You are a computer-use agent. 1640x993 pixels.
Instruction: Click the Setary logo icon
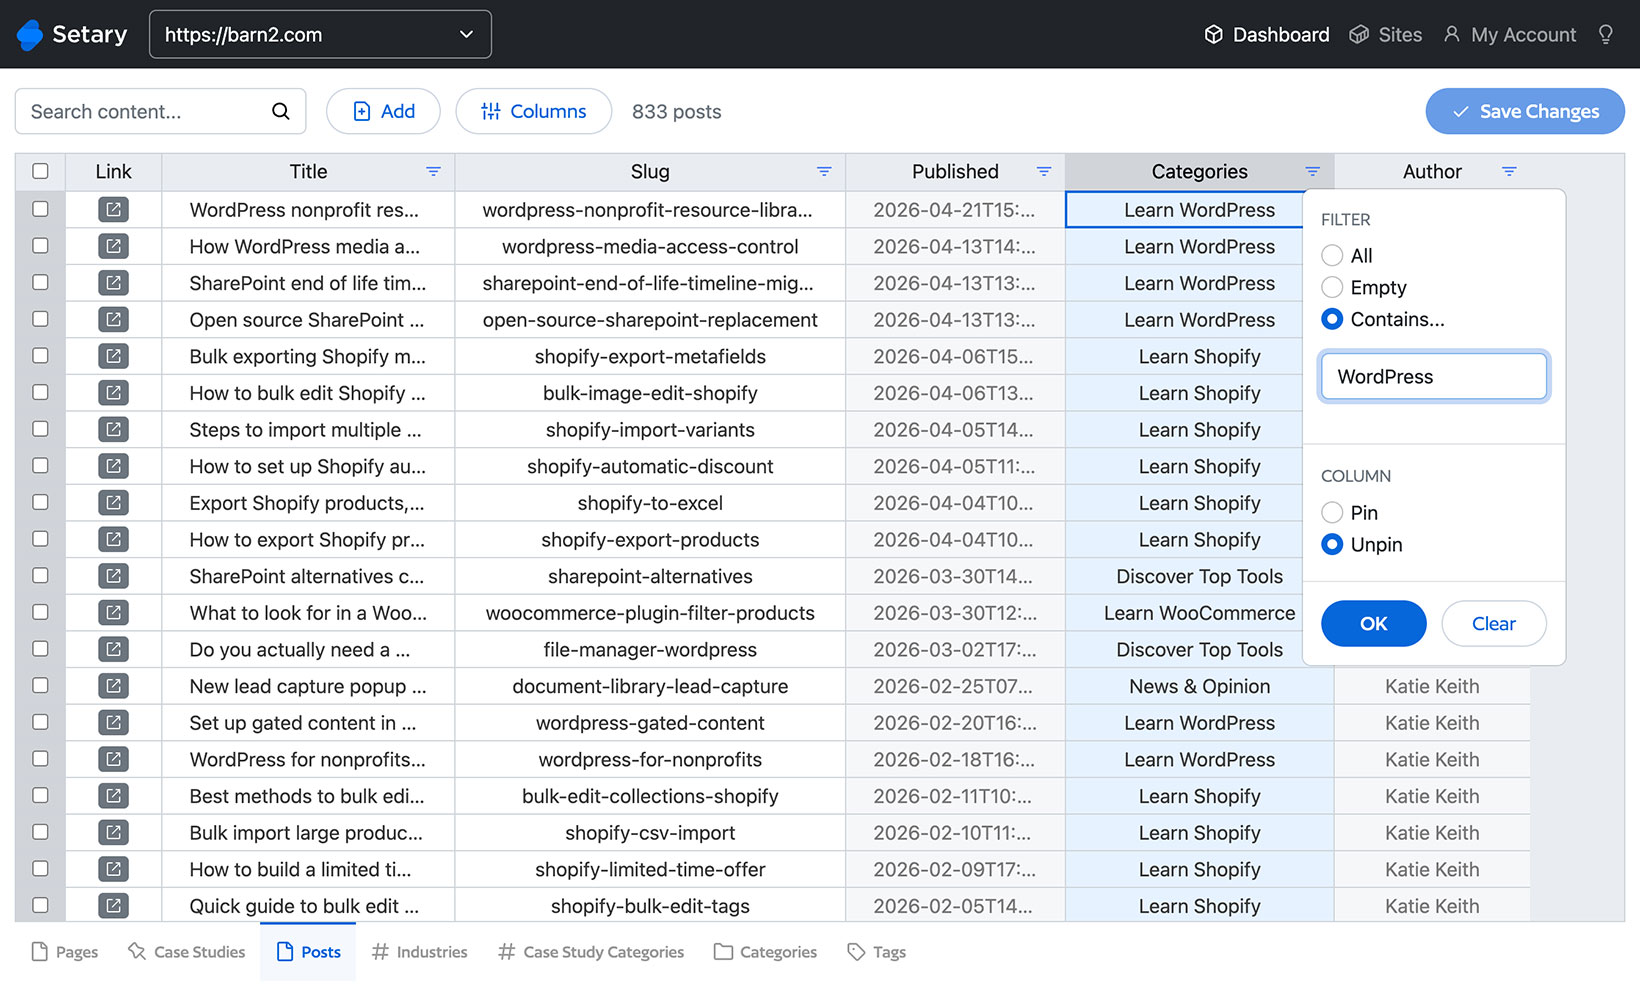(x=30, y=35)
